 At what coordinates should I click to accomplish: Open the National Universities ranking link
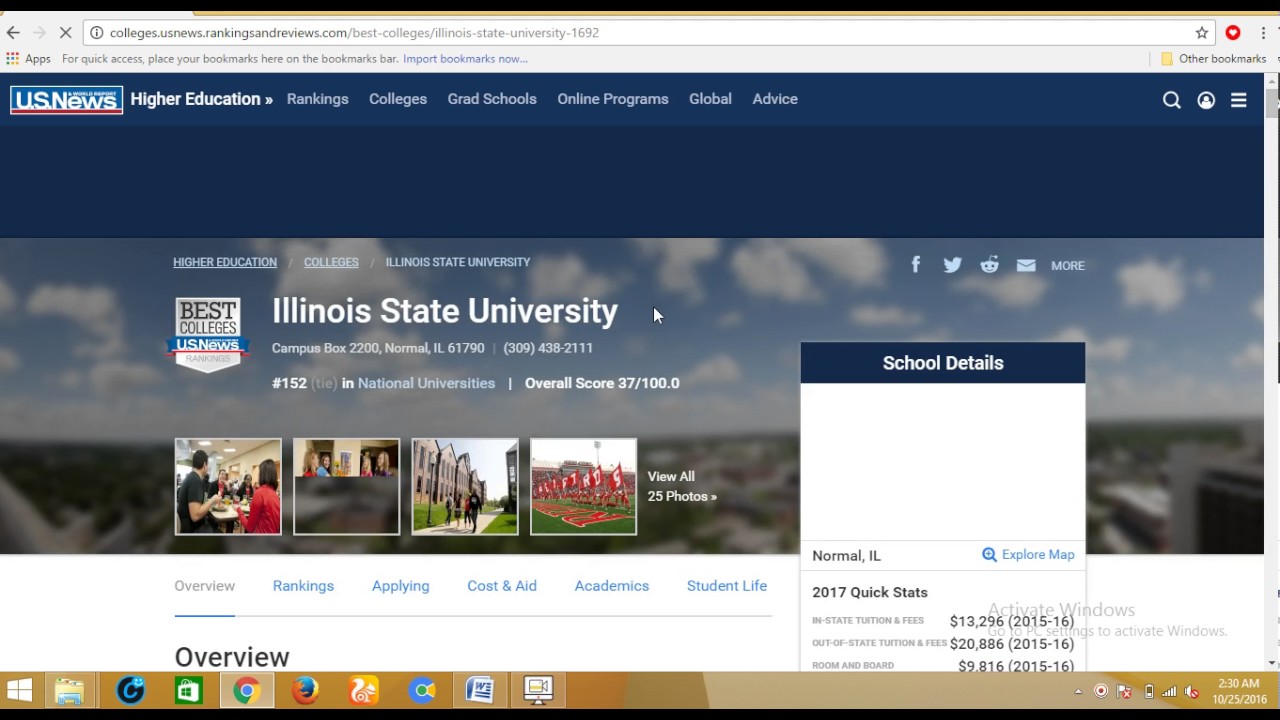[x=426, y=383]
